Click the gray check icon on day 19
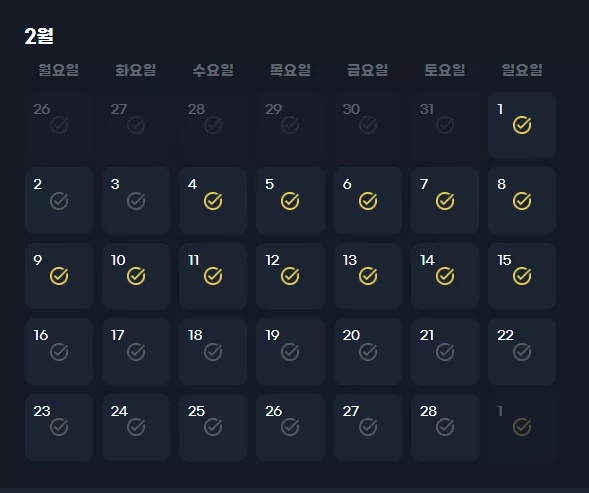The width and height of the screenshot is (589, 493). (x=290, y=352)
